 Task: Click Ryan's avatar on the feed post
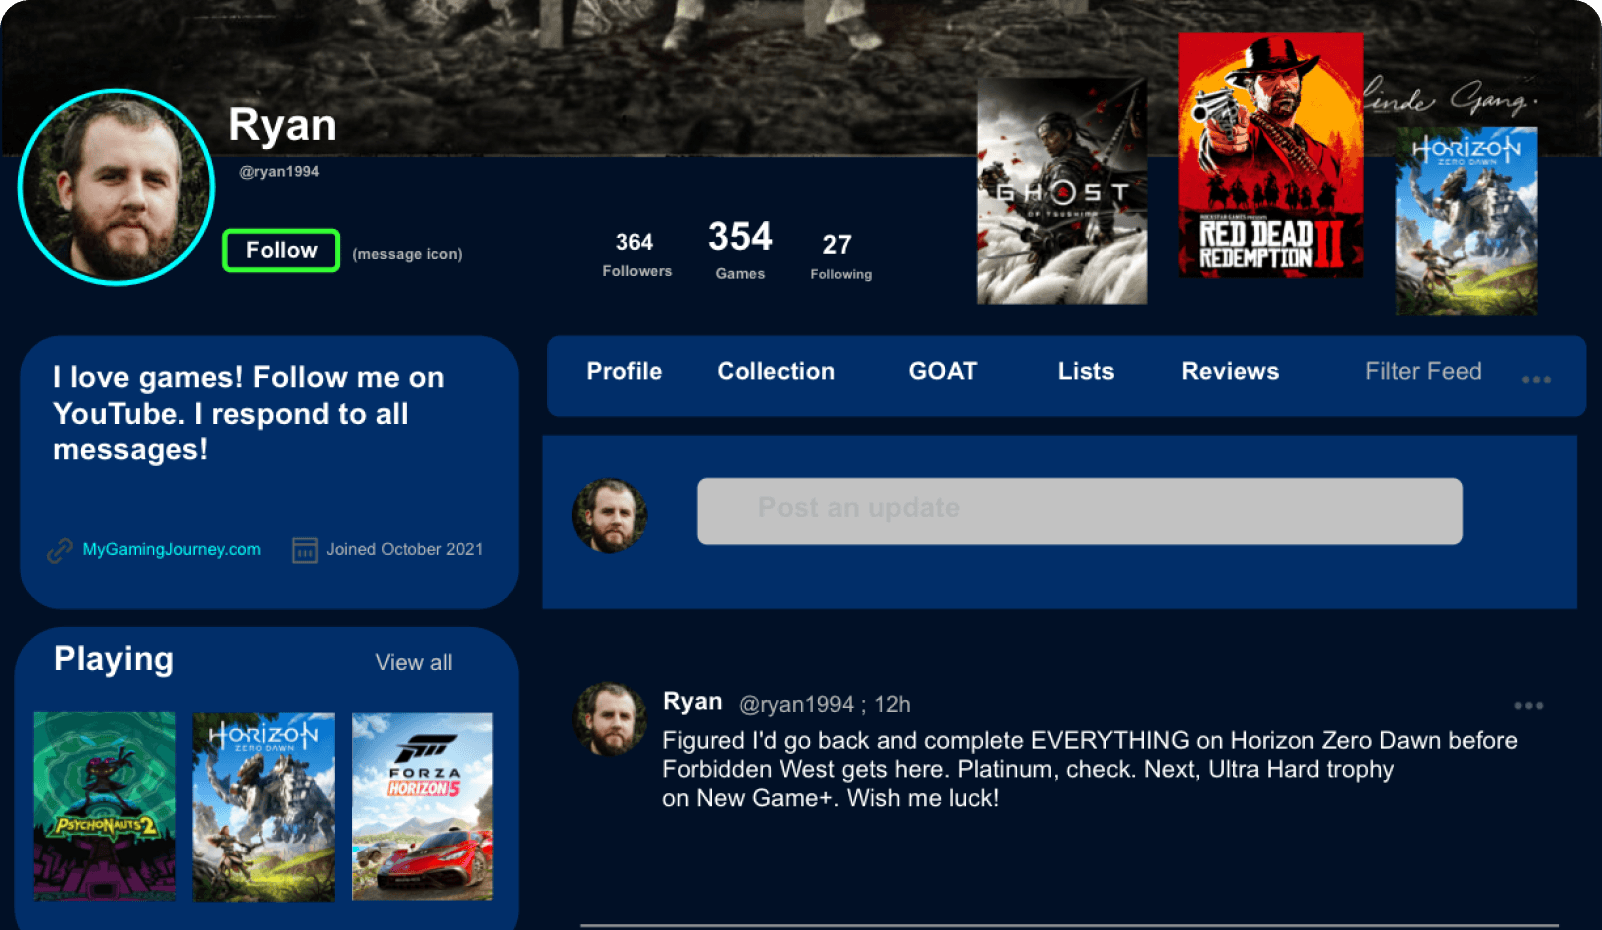(x=609, y=719)
